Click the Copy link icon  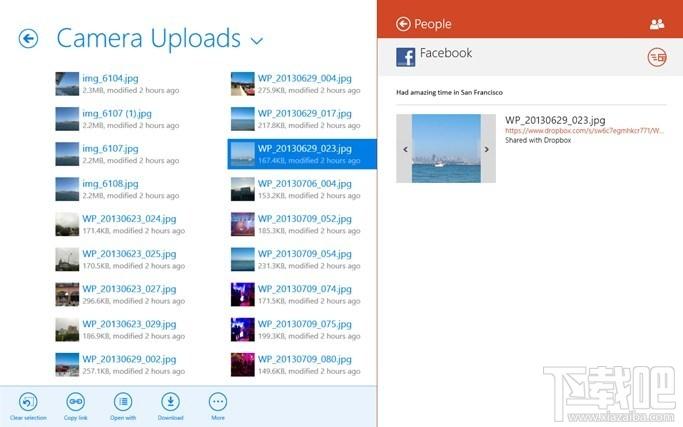point(75,402)
